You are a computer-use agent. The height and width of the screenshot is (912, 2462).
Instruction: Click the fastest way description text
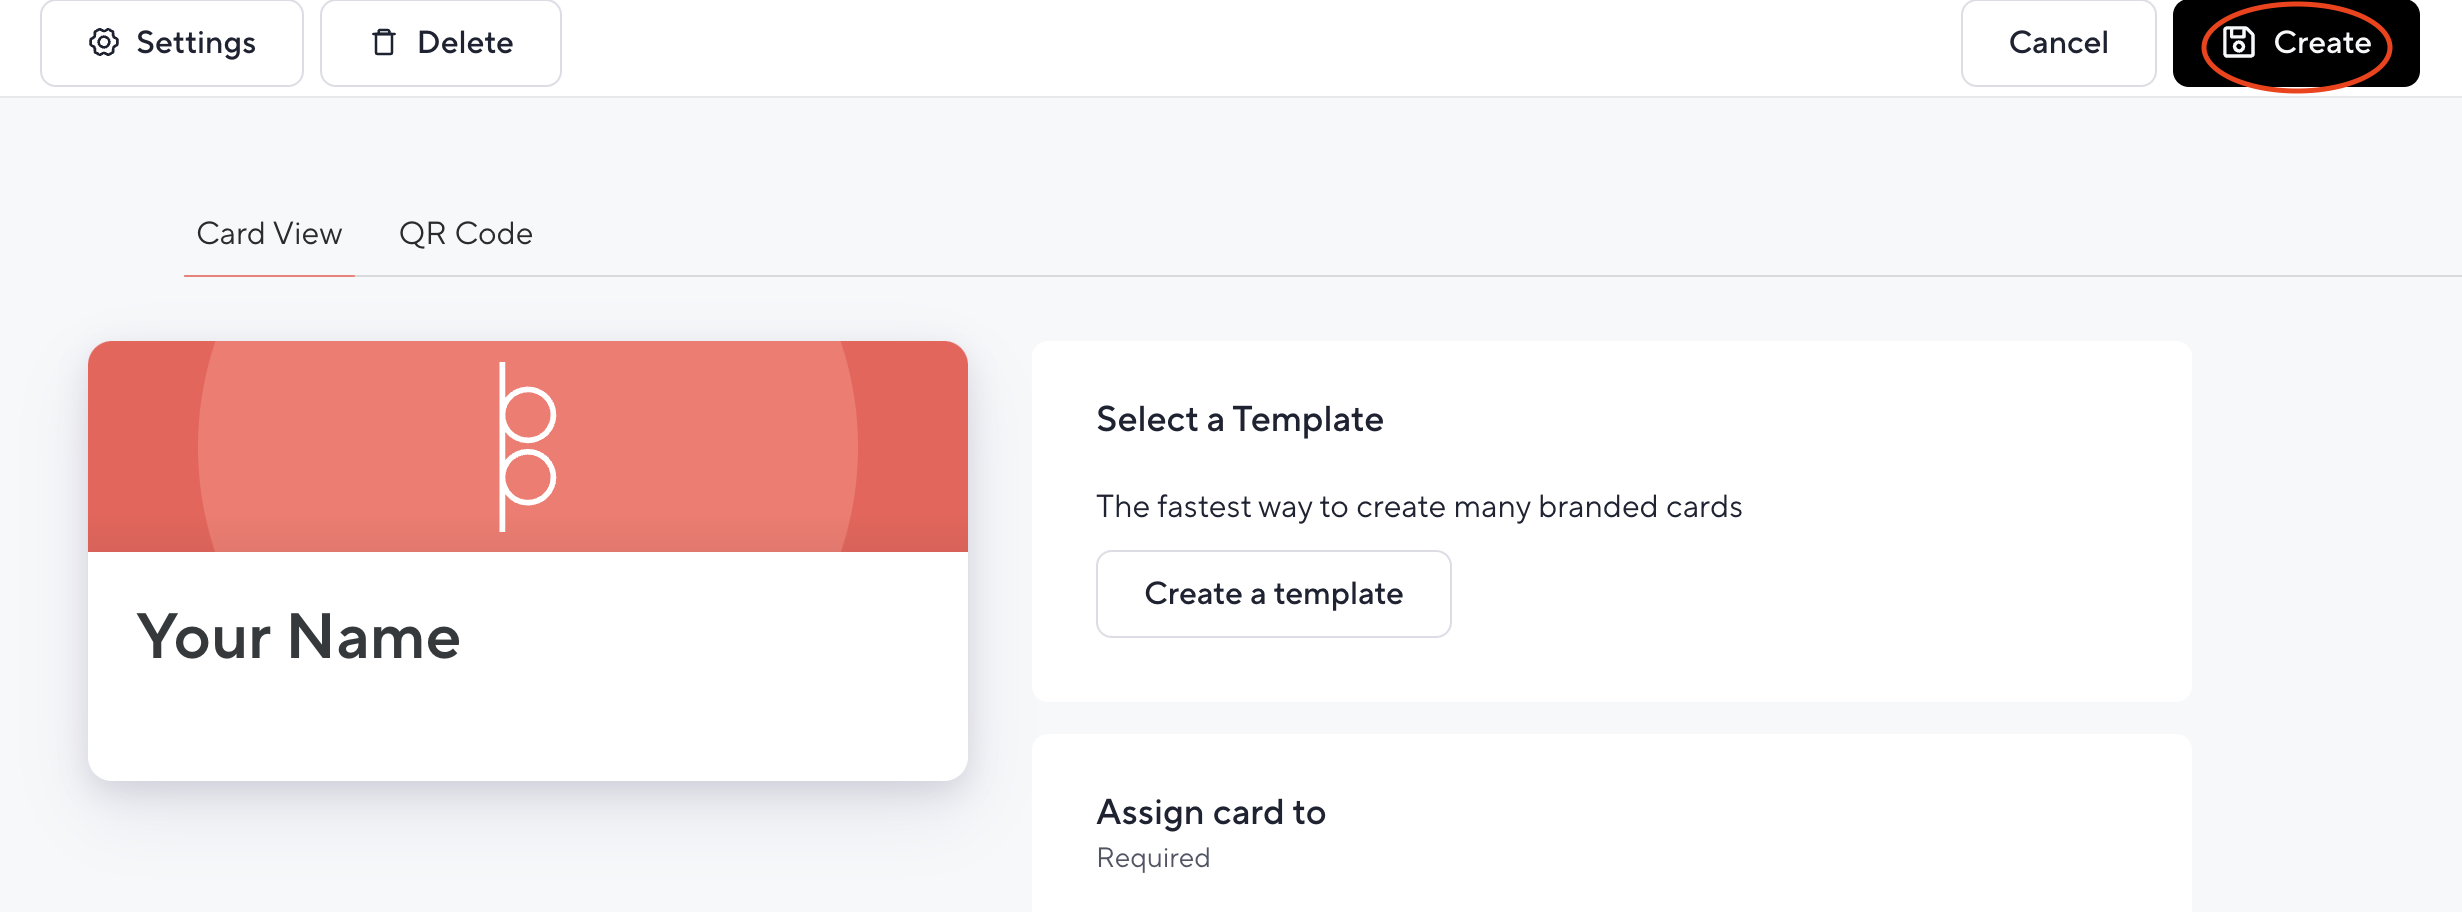point(1419,507)
